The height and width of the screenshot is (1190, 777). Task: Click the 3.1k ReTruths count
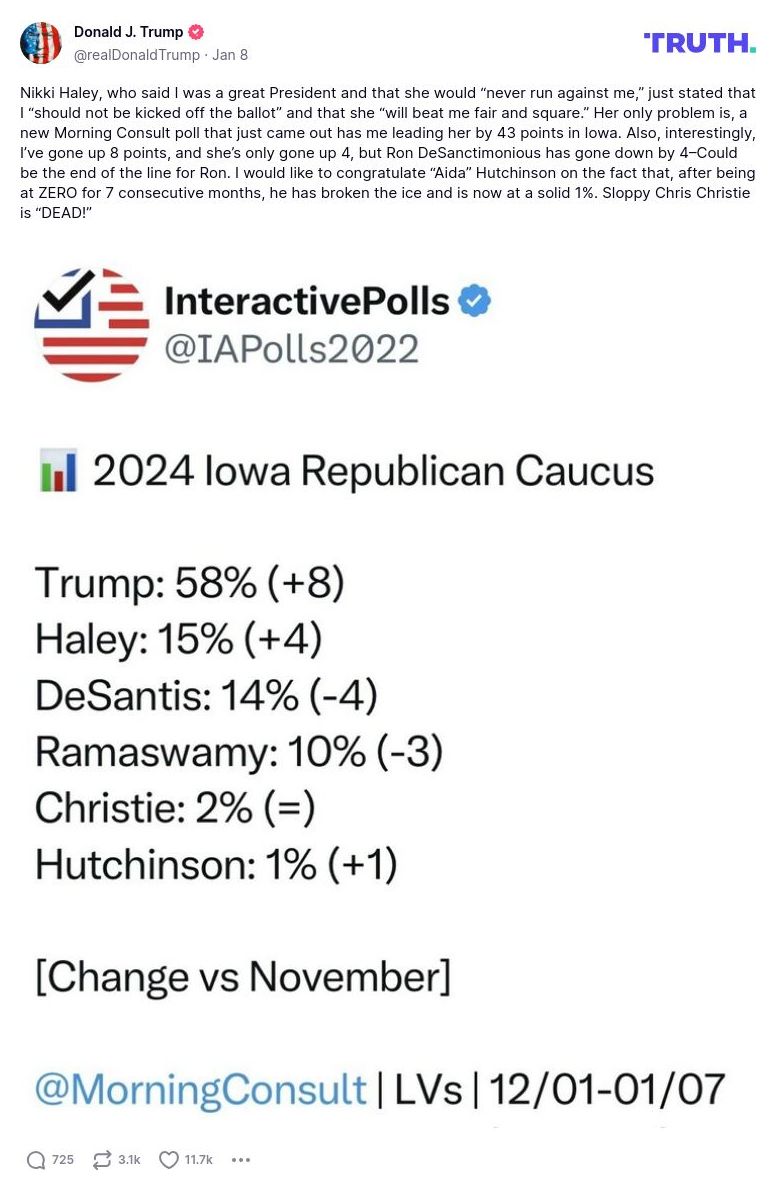129,1160
